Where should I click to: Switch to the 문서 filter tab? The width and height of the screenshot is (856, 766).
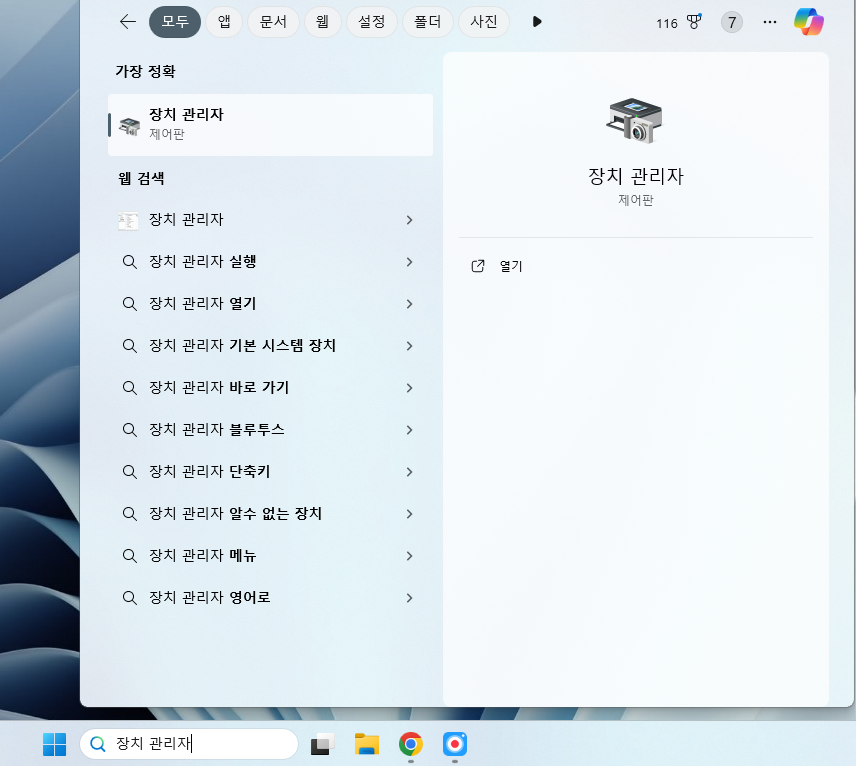click(273, 22)
